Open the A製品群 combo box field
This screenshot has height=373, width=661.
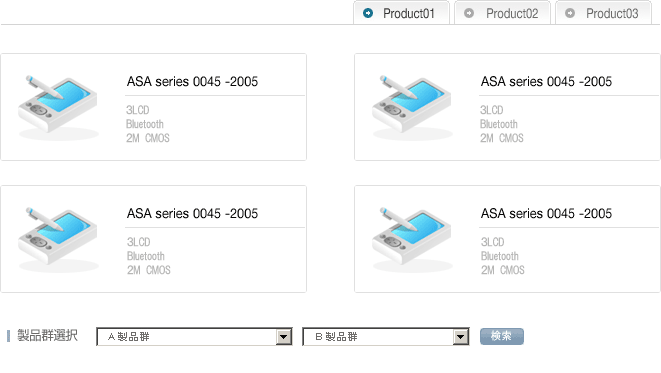194,337
